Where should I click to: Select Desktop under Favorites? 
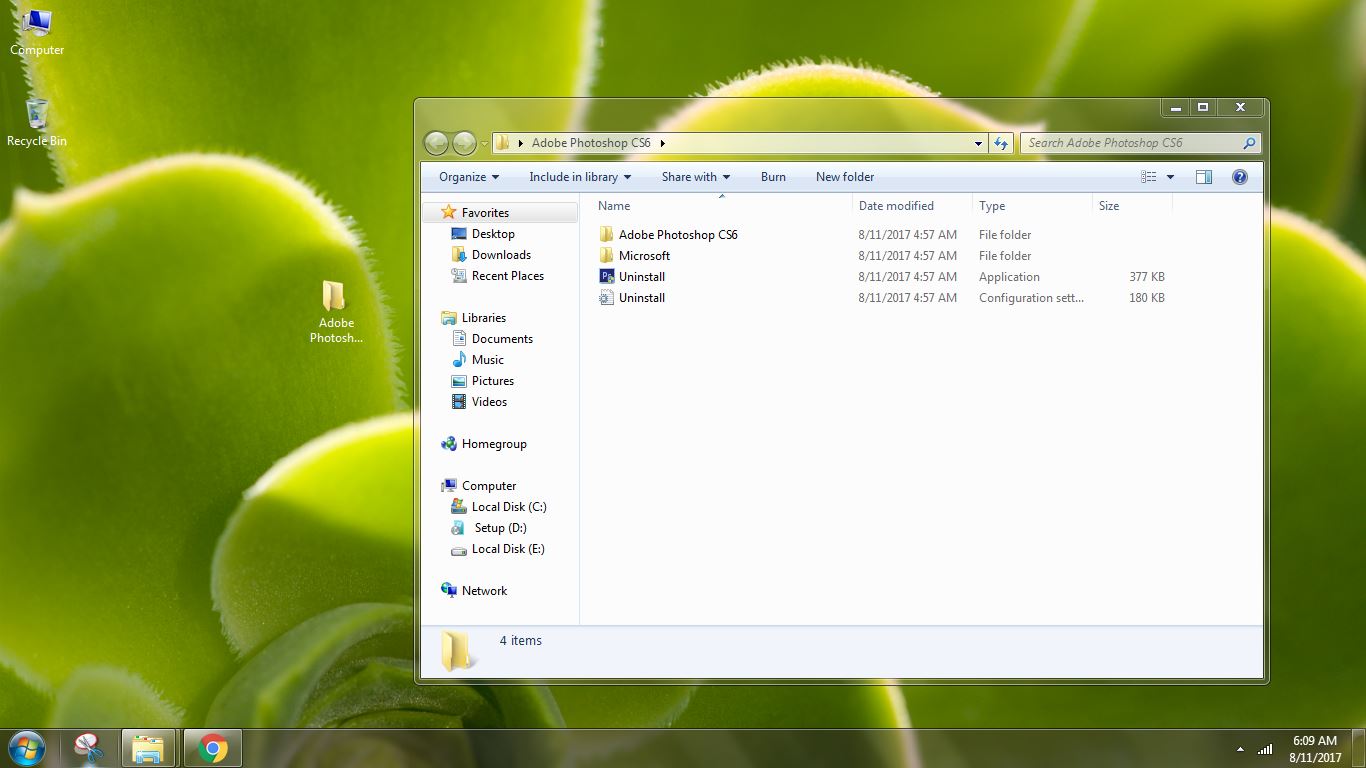[493, 234]
